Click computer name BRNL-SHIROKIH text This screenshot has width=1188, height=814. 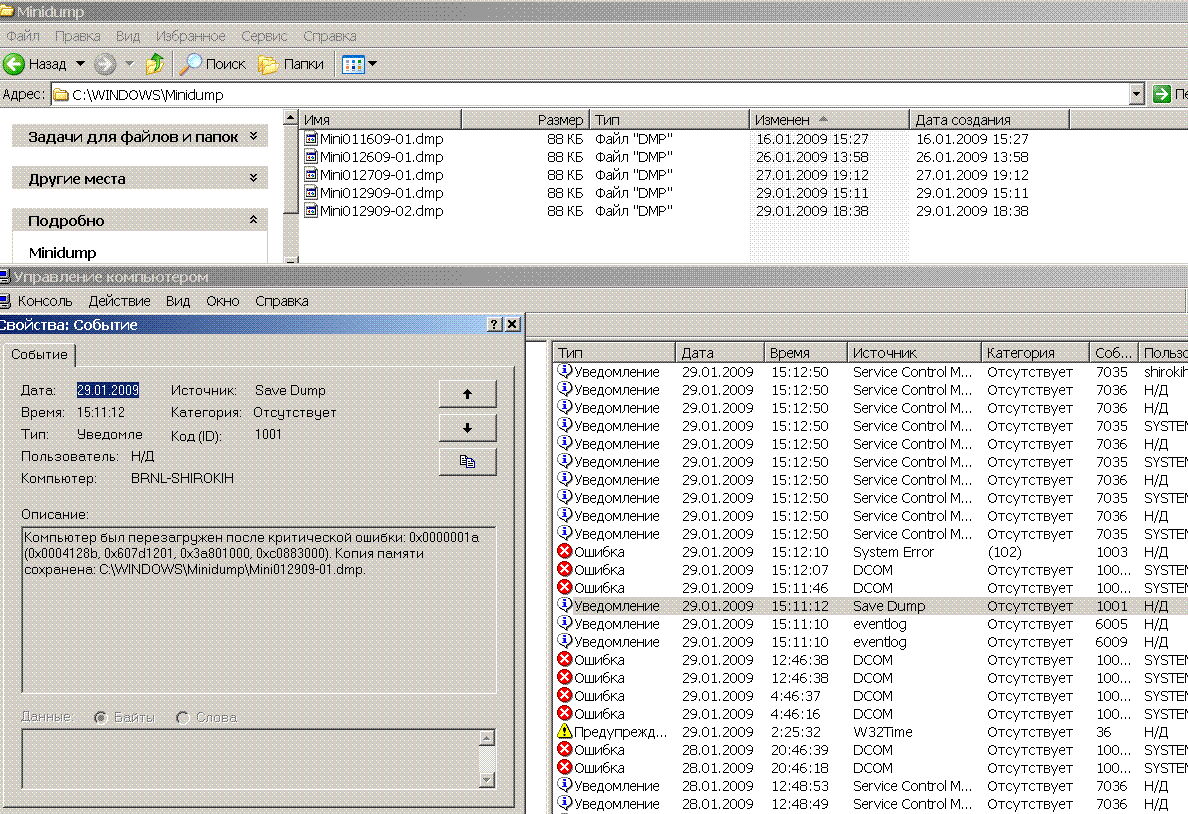[x=182, y=478]
